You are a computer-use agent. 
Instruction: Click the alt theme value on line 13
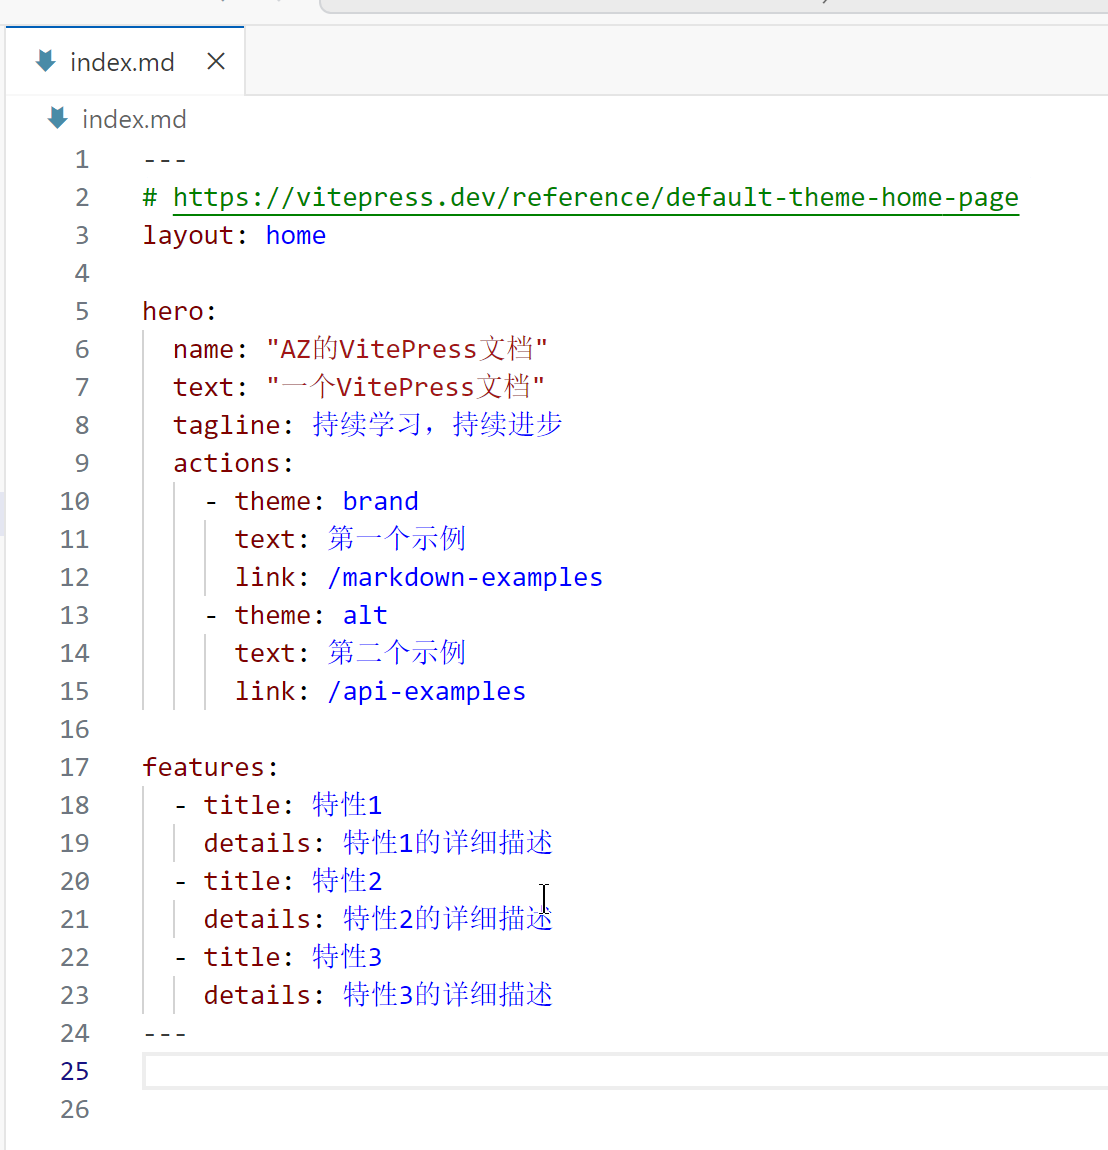pos(365,616)
